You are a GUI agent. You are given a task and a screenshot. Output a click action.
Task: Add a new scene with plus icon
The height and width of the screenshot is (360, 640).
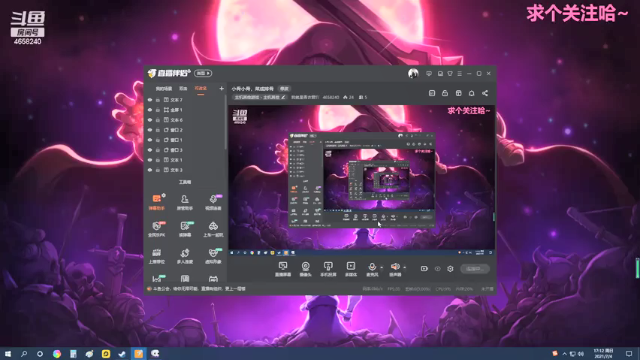221,89
